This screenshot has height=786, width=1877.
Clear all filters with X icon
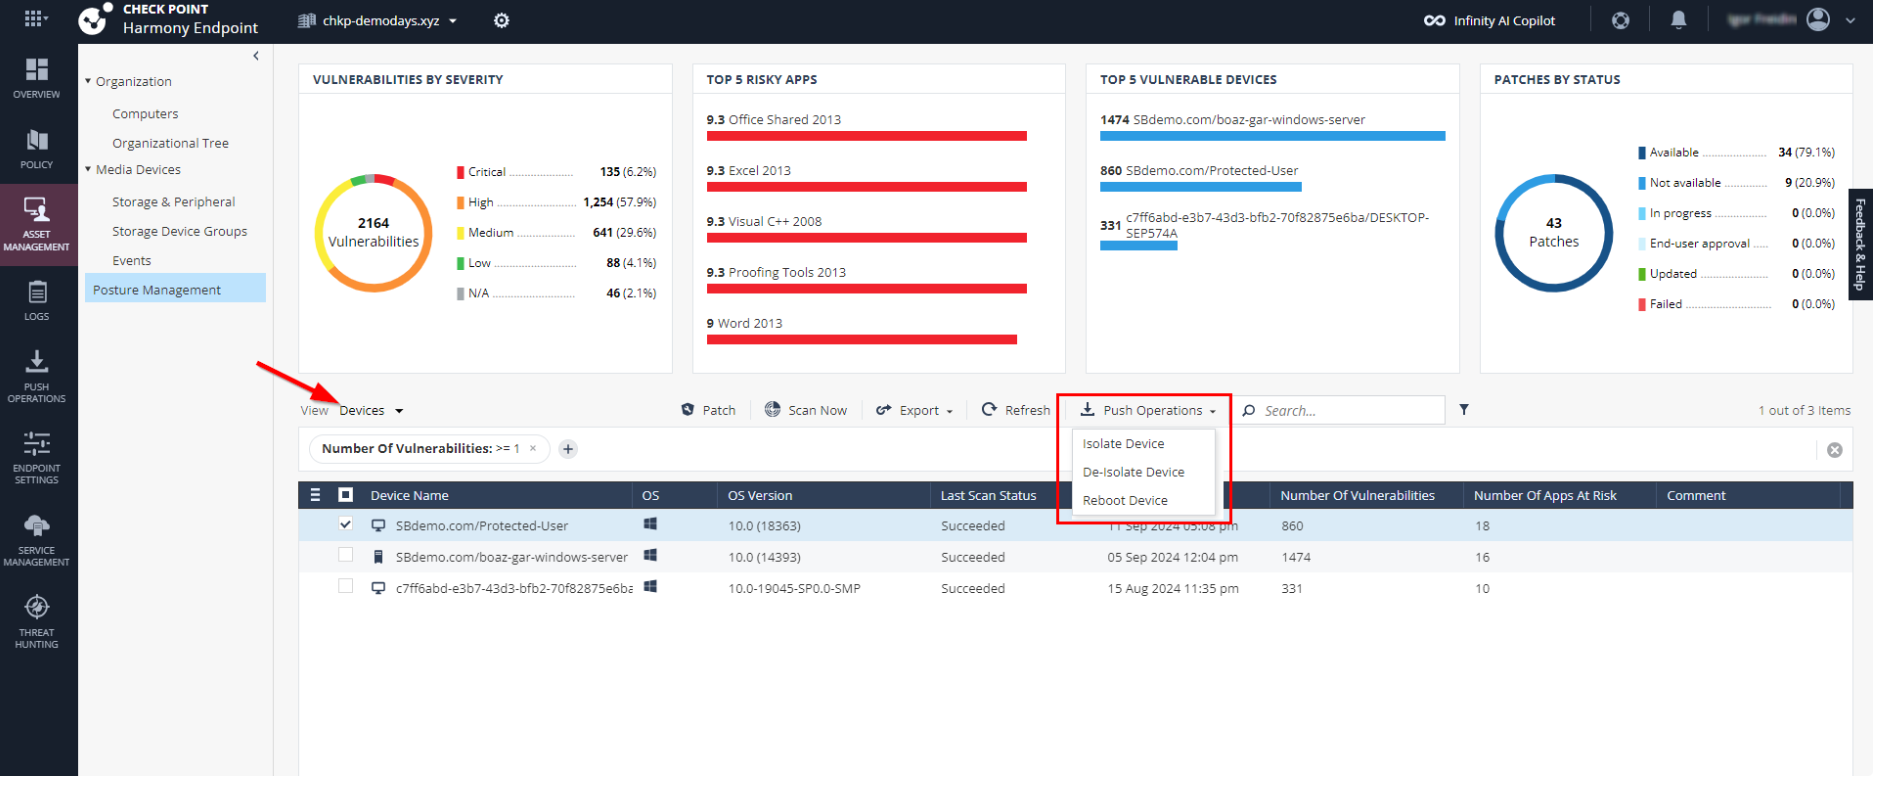pos(1835,450)
